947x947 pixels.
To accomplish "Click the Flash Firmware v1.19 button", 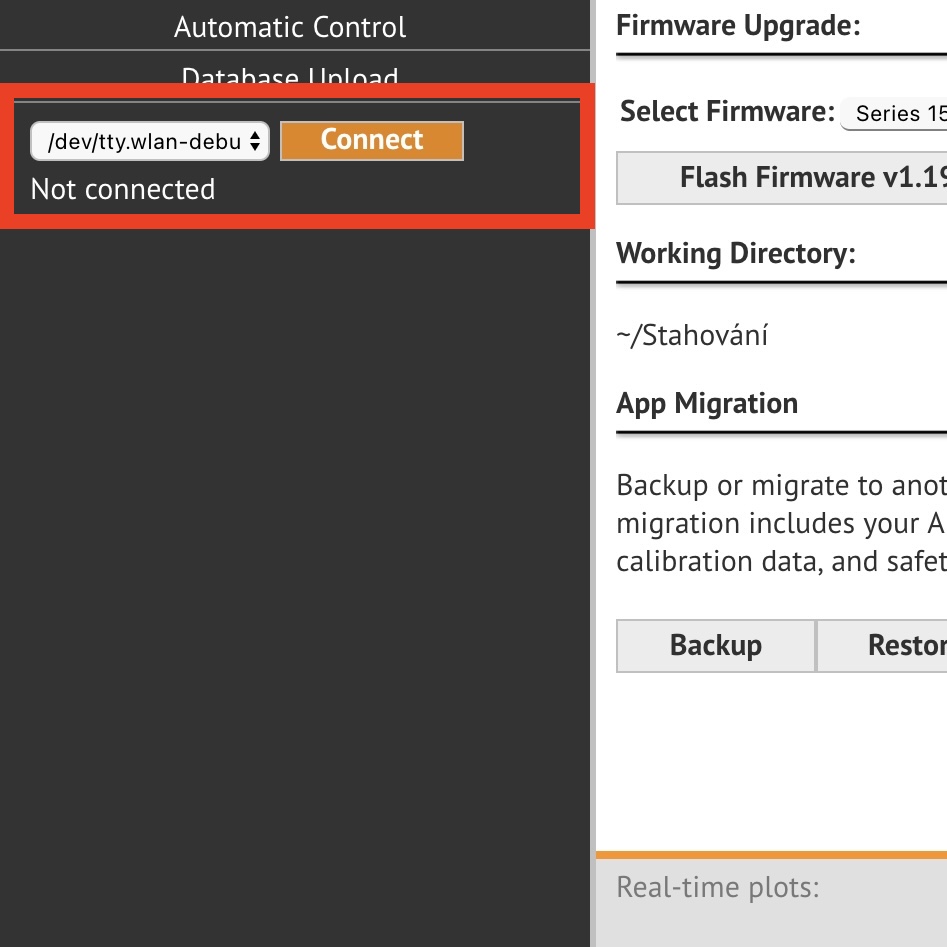I will (x=782, y=178).
